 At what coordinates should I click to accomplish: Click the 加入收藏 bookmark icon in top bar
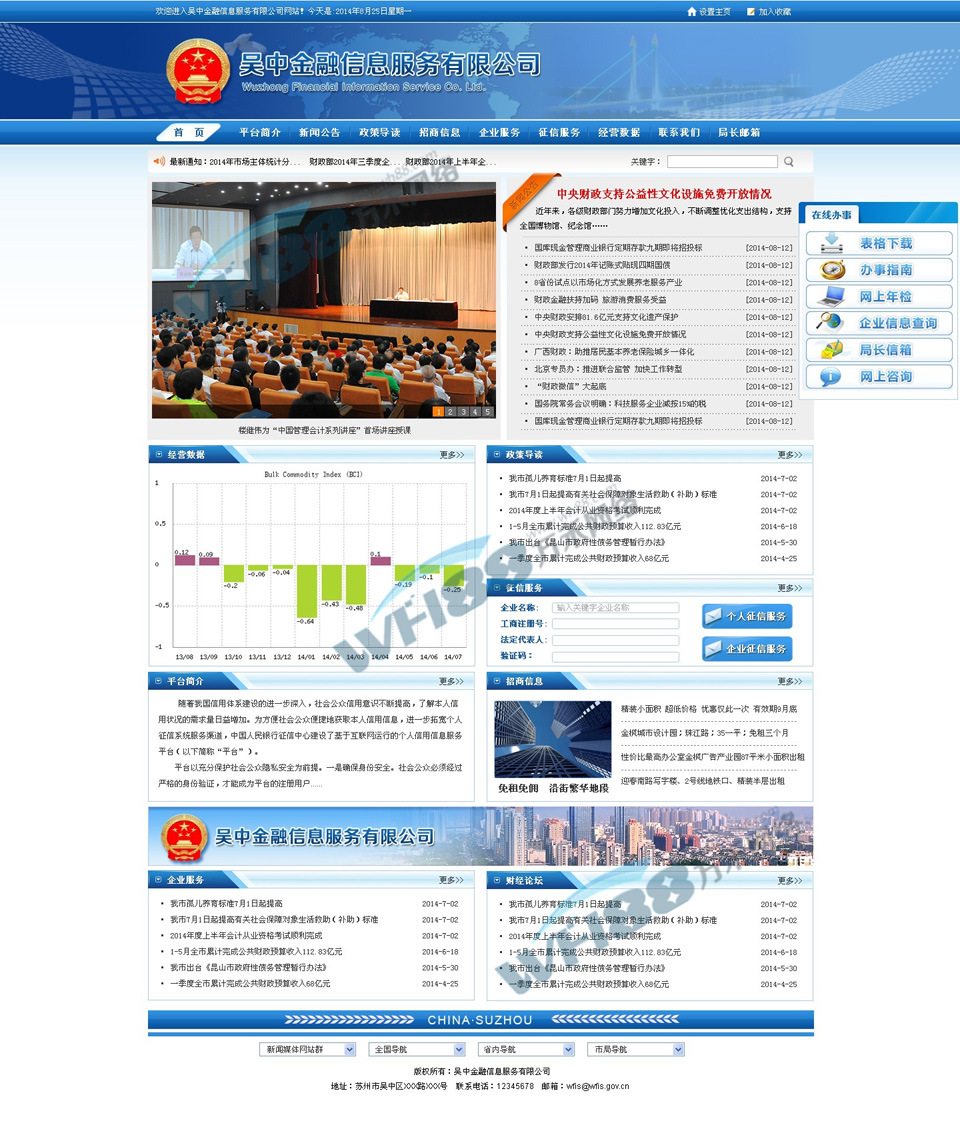tap(749, 12)
